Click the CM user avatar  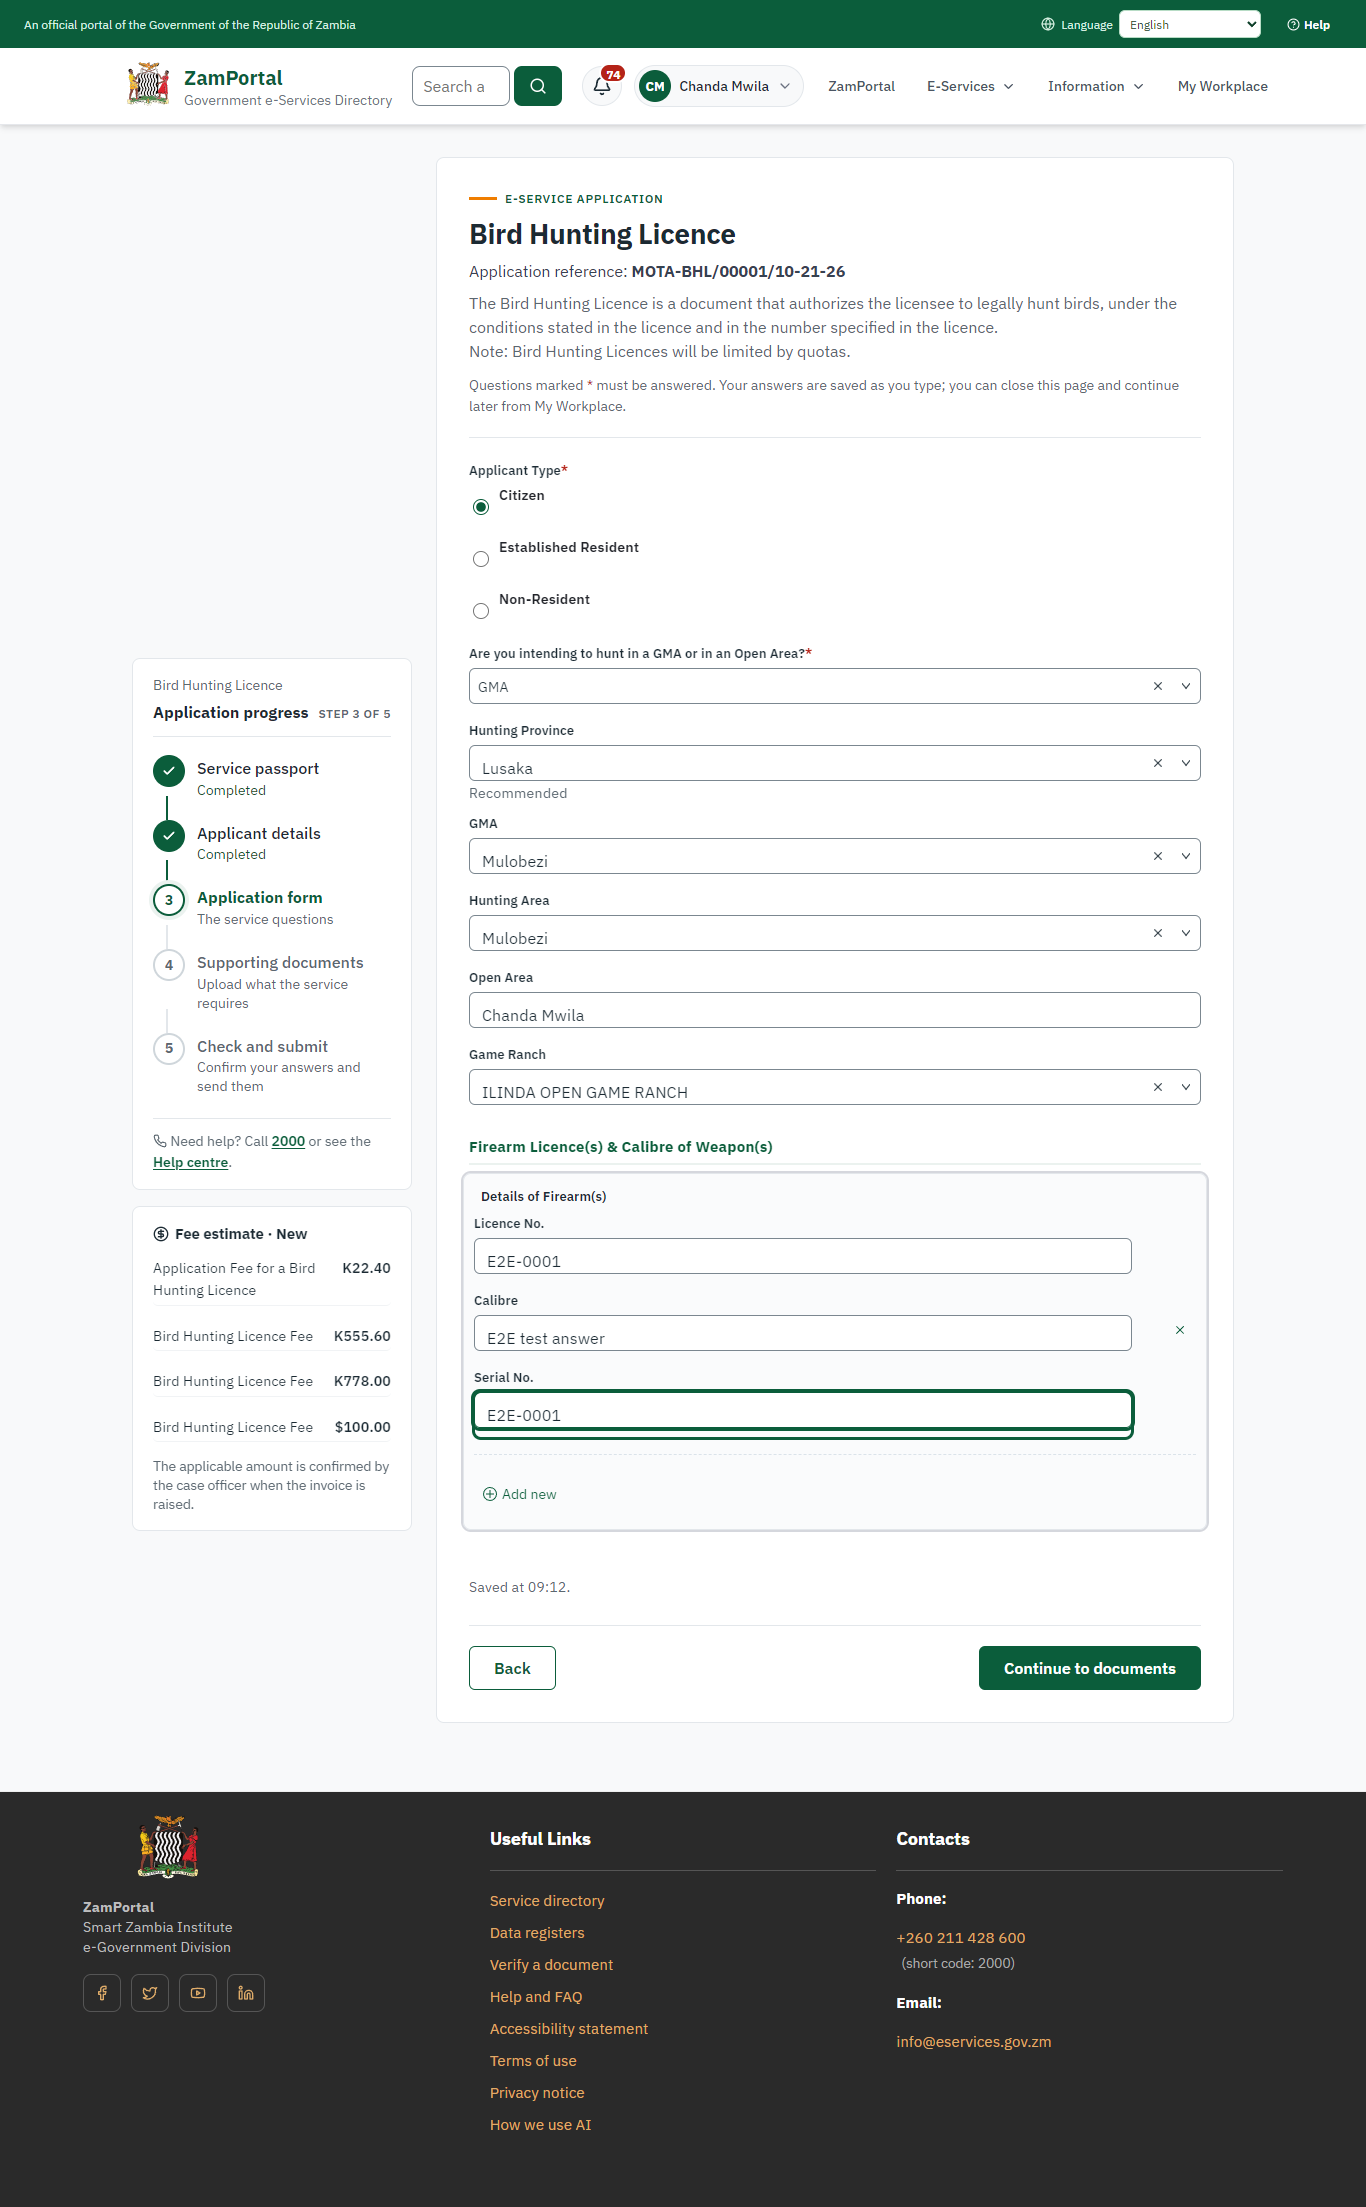coord(655,86)
